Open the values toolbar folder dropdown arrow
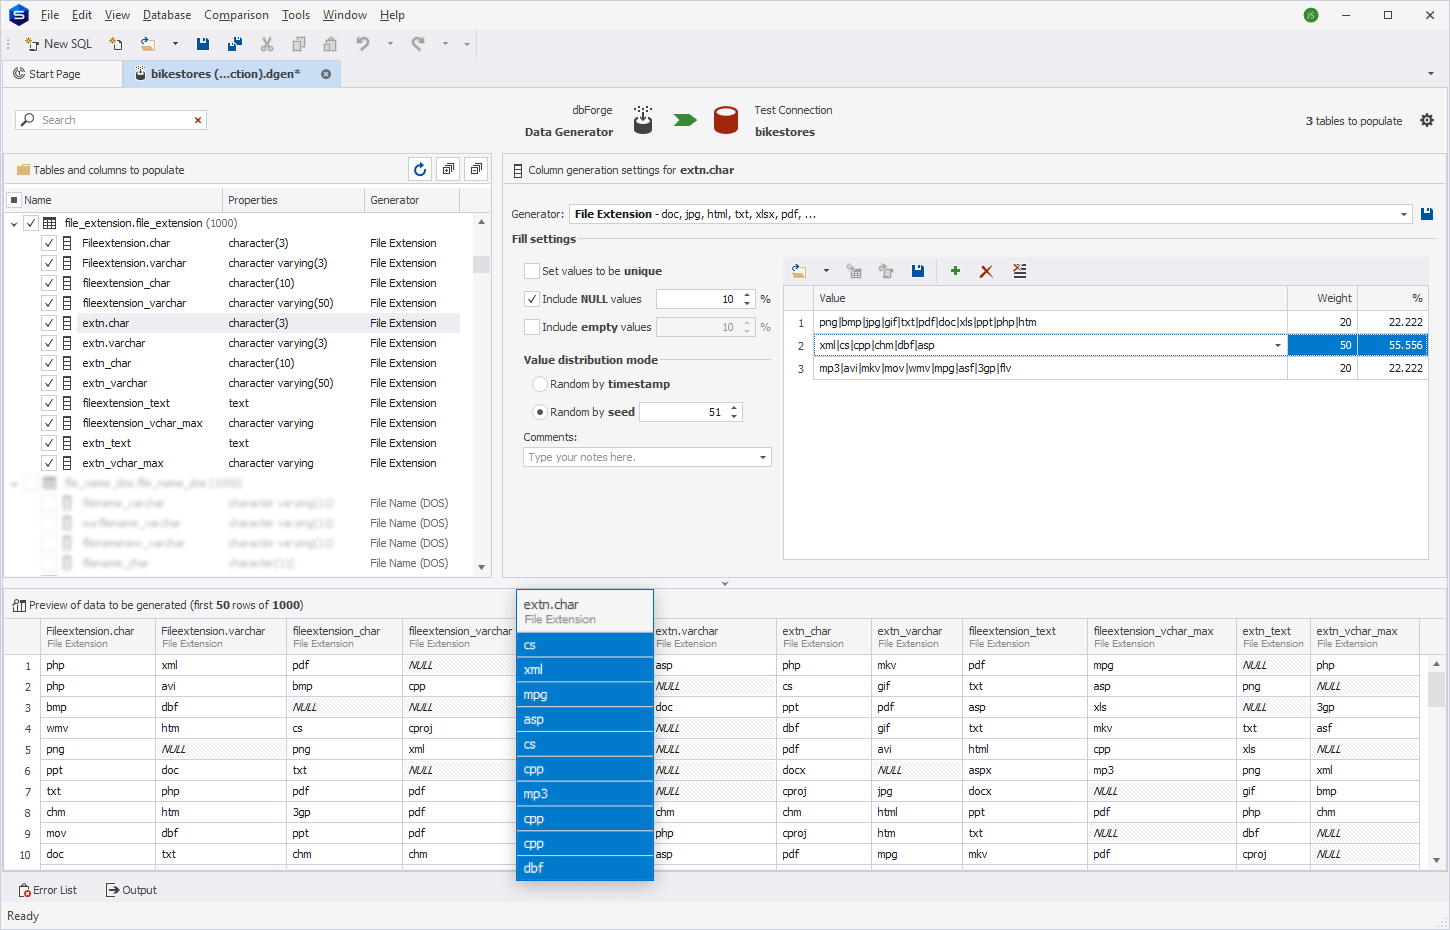This screenshot has height=930, width=1450. [826, 271]
